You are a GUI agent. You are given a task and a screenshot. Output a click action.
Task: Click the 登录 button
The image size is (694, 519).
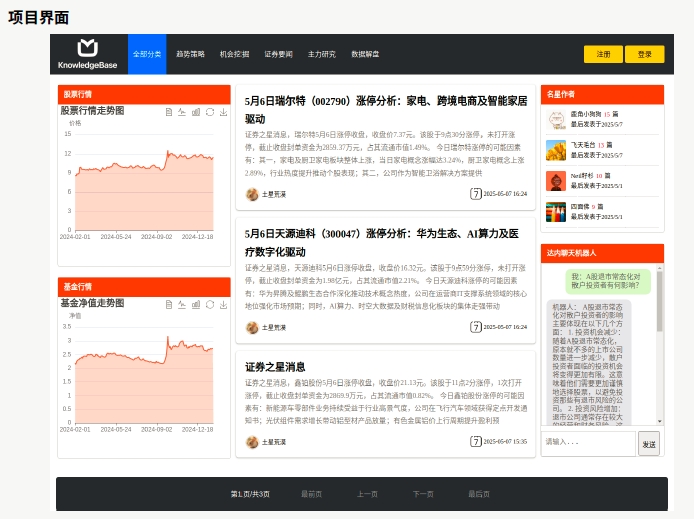click(644, 54)
